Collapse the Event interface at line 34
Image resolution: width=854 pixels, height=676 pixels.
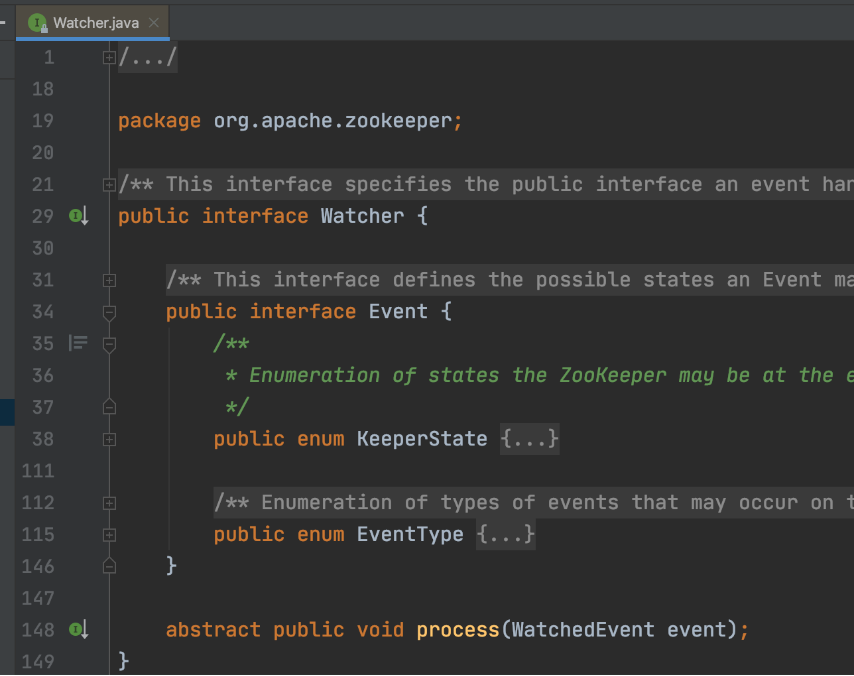109,312
